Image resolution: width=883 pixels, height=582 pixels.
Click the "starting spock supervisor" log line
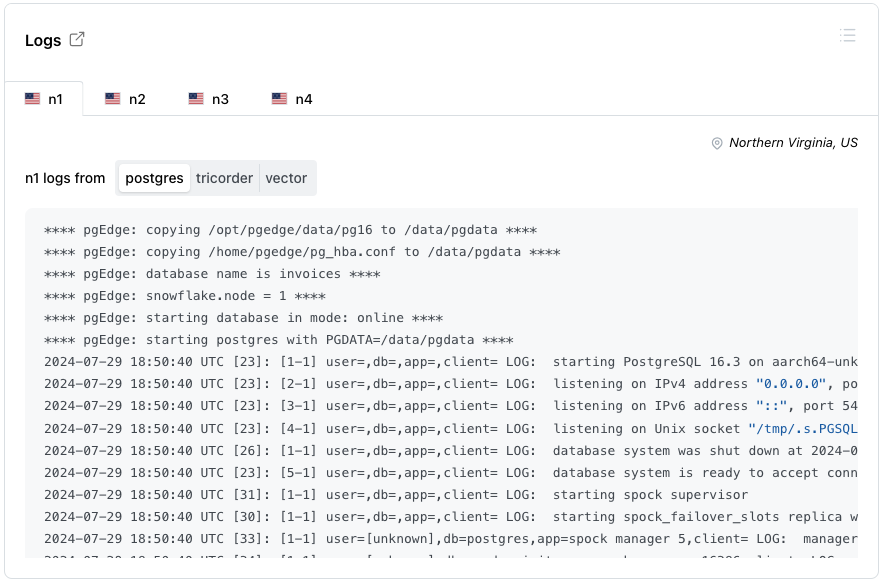tap(650, 494)
